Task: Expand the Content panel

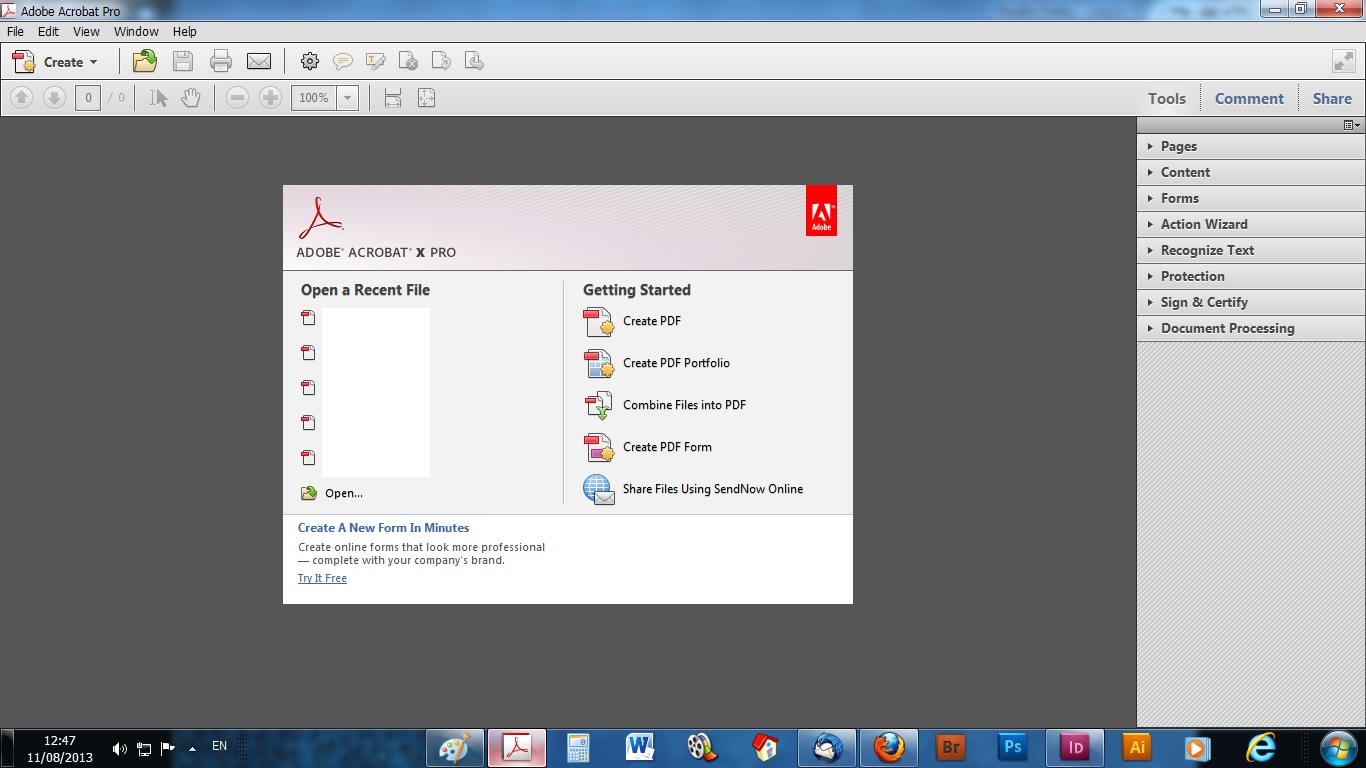Action: coord(1251,172)
